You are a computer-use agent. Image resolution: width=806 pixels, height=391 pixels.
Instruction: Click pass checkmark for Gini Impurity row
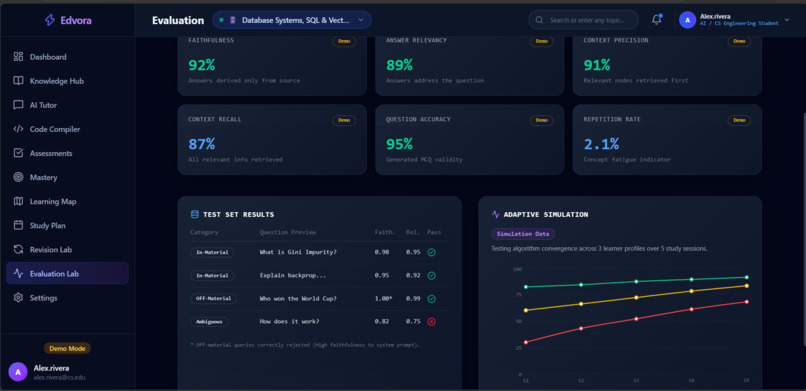(x=432, y=252)
